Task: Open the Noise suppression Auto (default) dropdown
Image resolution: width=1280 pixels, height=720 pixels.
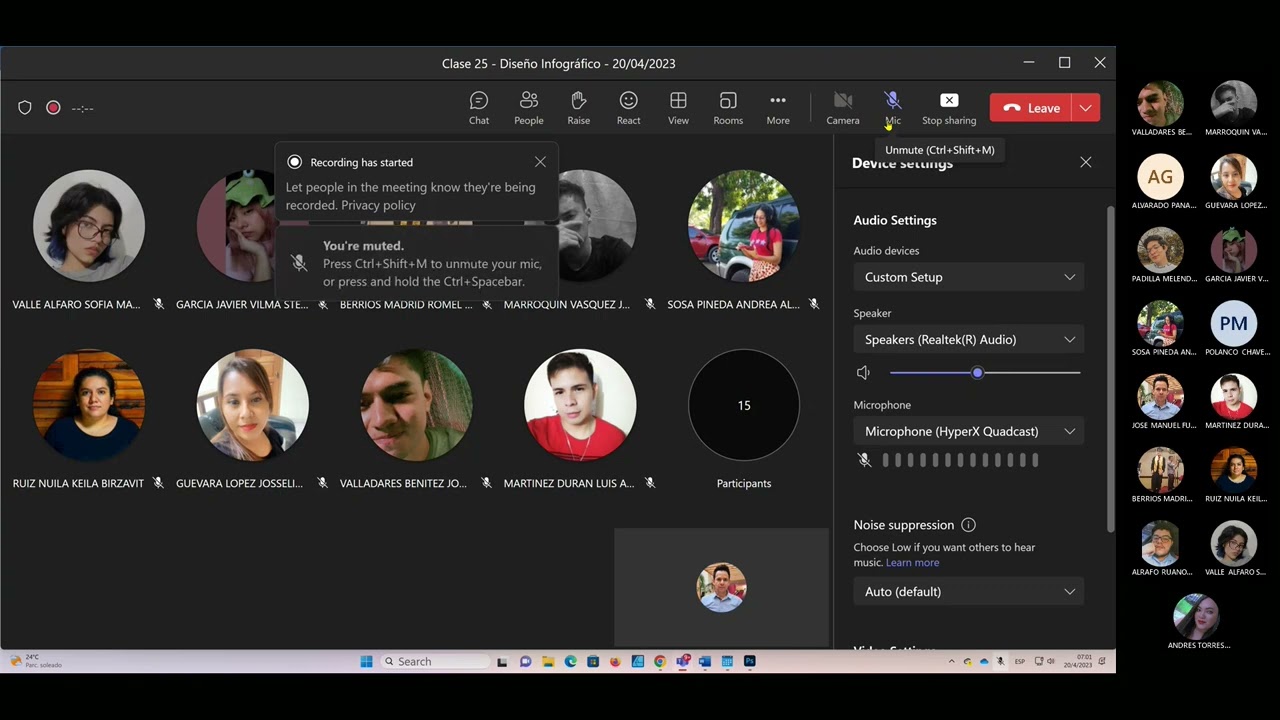Action: (x=969, y=592)
